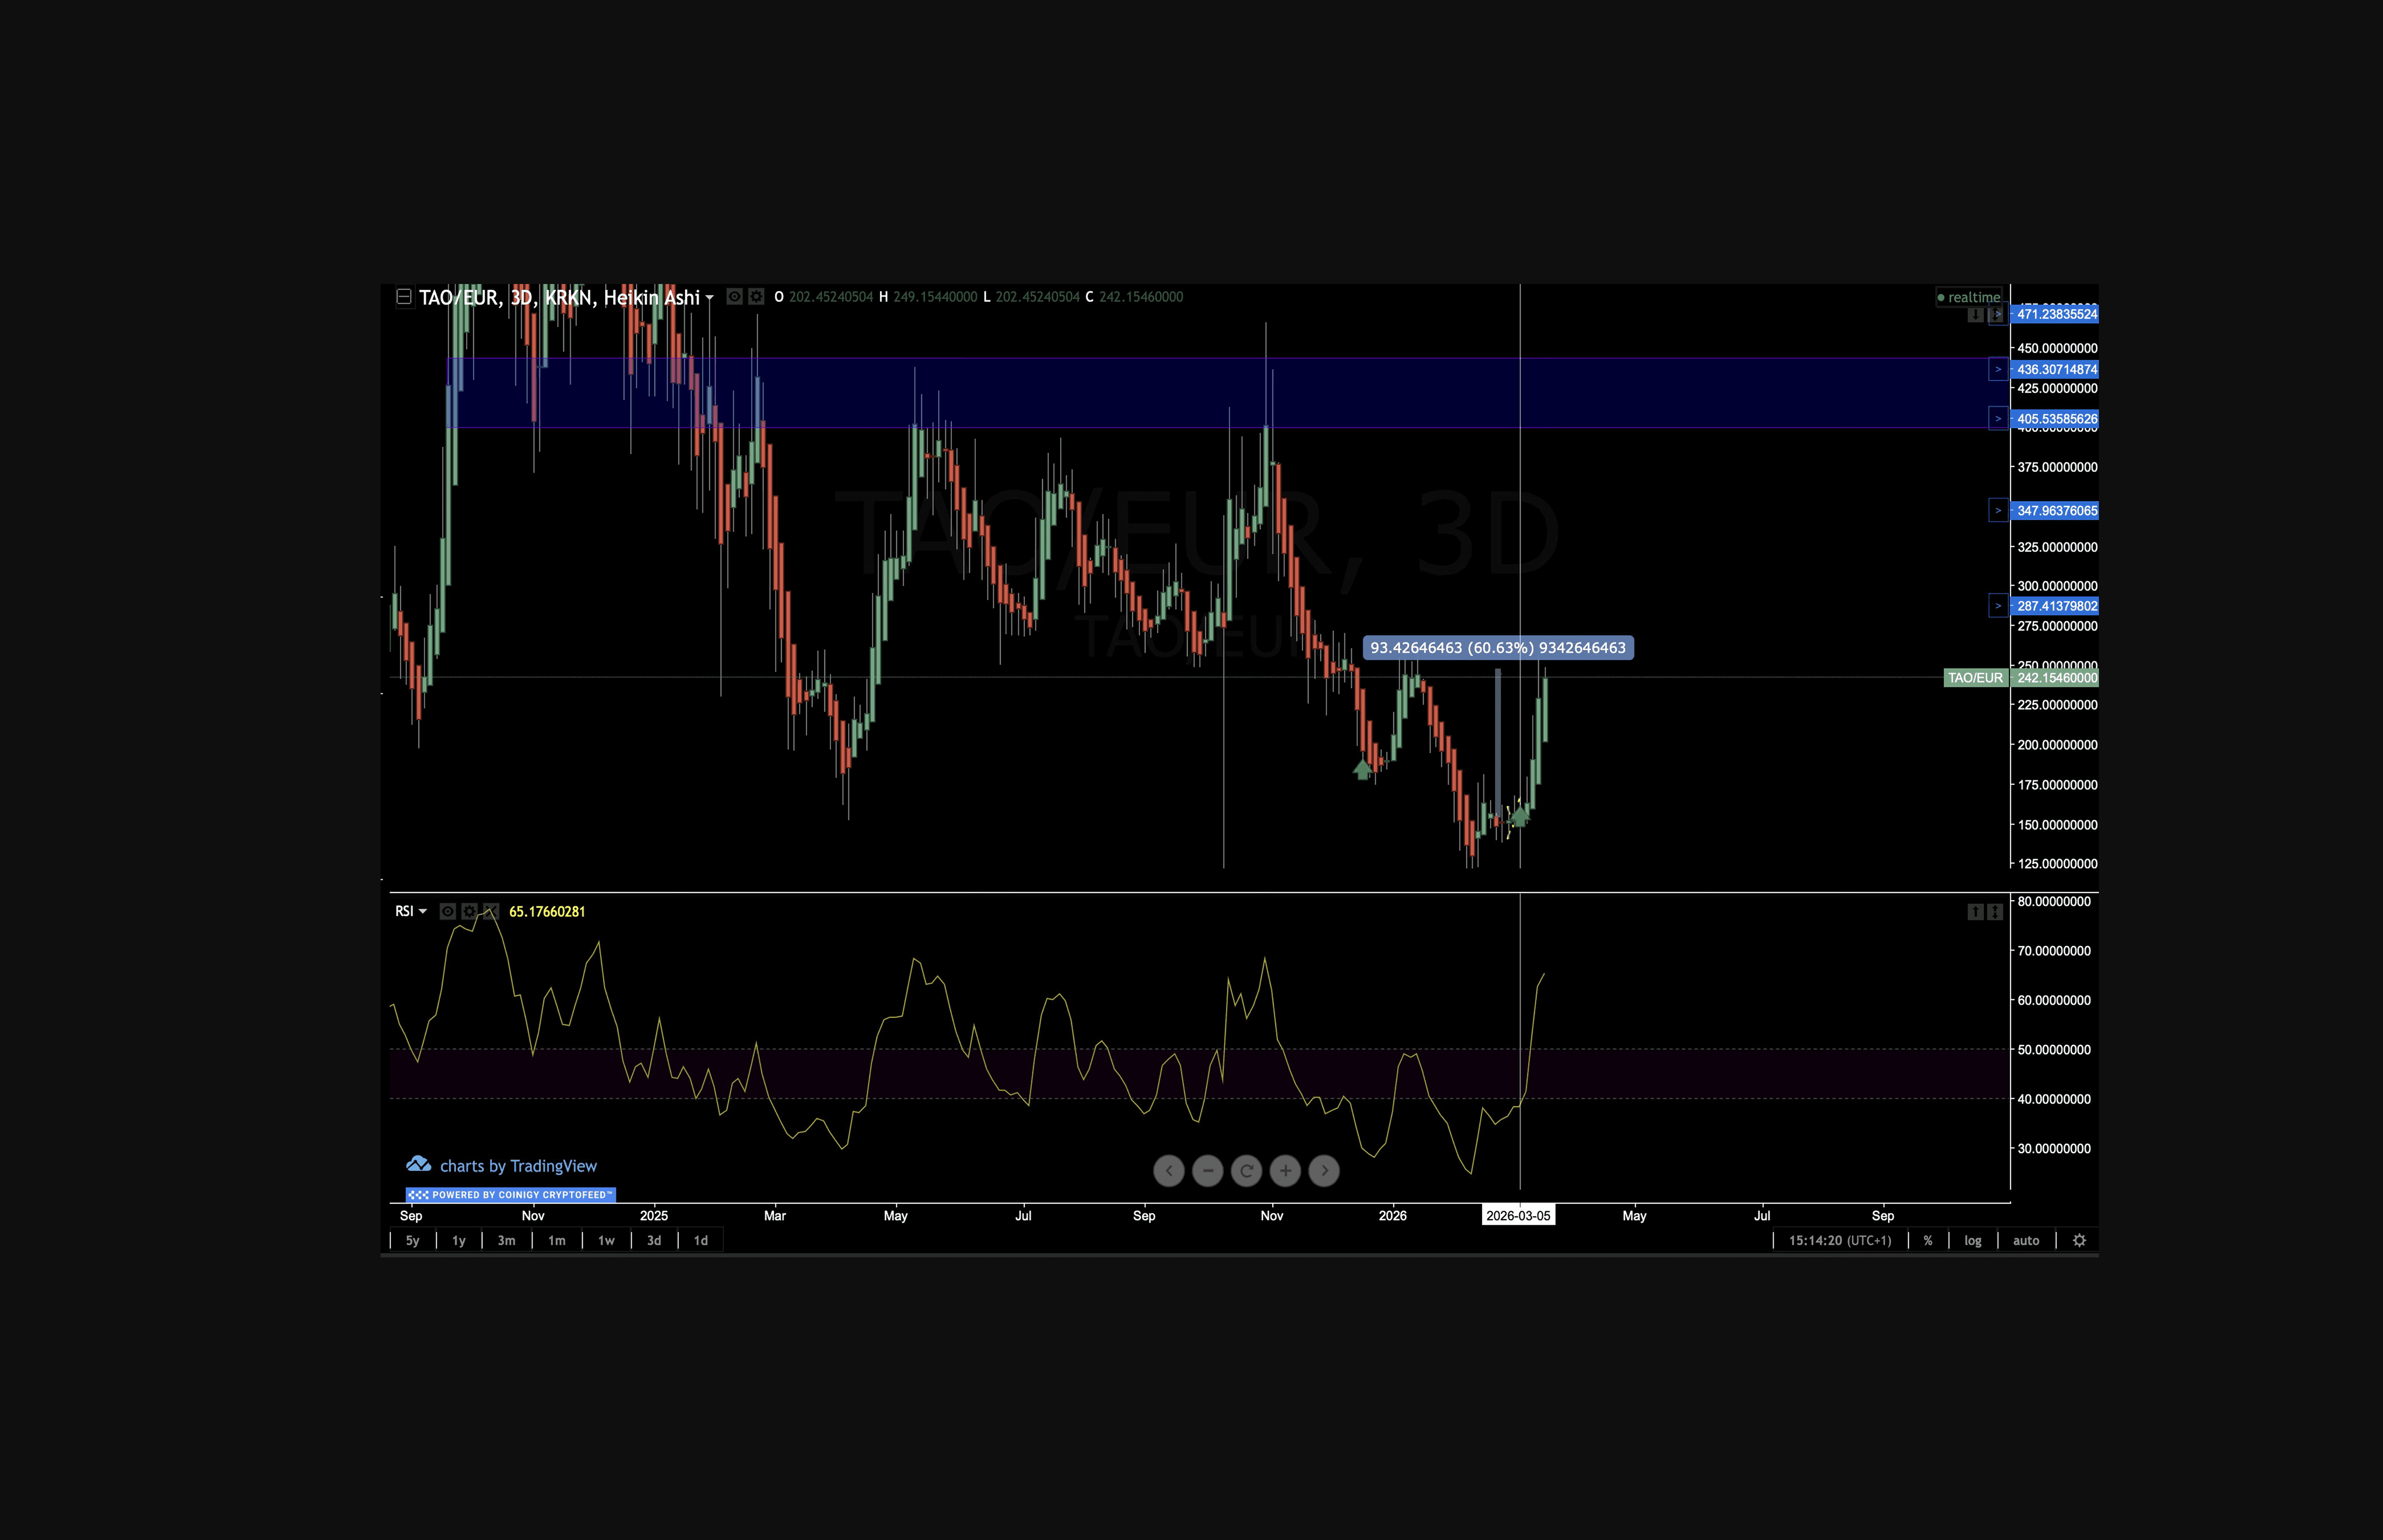This screenshot has width=2383, height=1540.
Task: Open chart properties gear at bottom right
Action: [x=2079, y=1240]
